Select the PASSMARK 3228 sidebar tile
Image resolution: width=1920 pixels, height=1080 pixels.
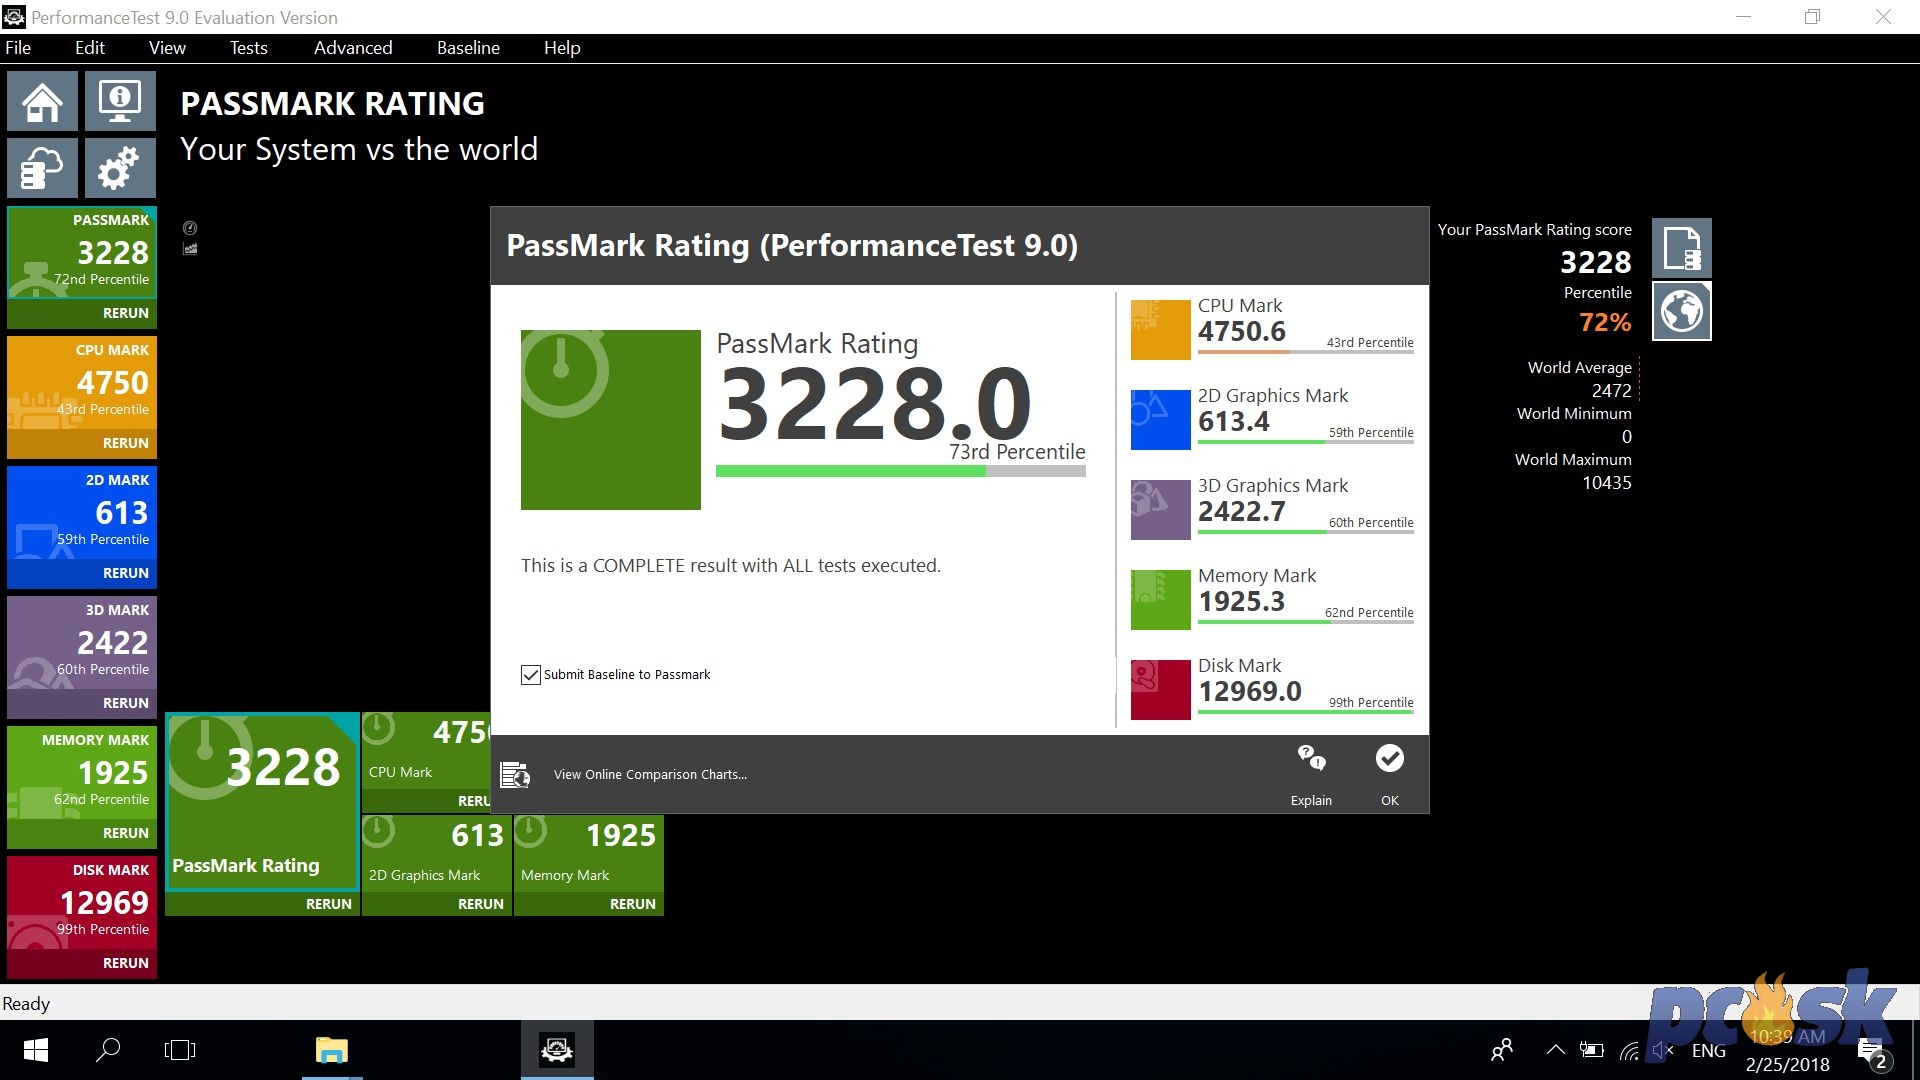[x=82, y=253]
